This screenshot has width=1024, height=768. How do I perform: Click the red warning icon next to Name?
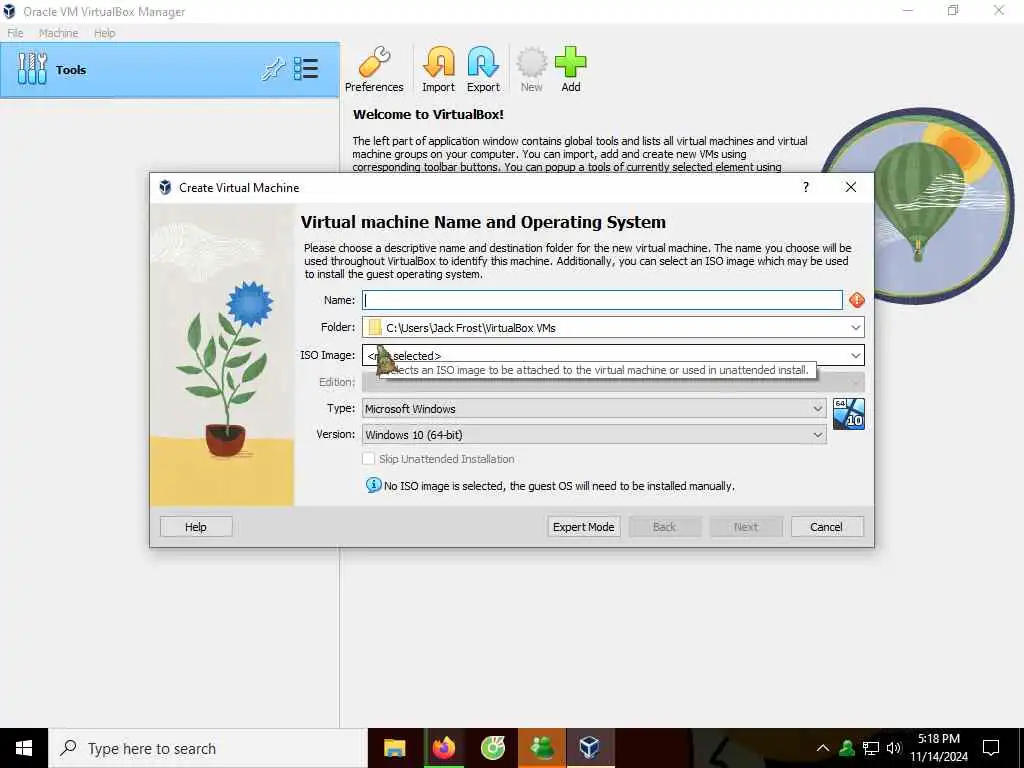coord(857,300)
